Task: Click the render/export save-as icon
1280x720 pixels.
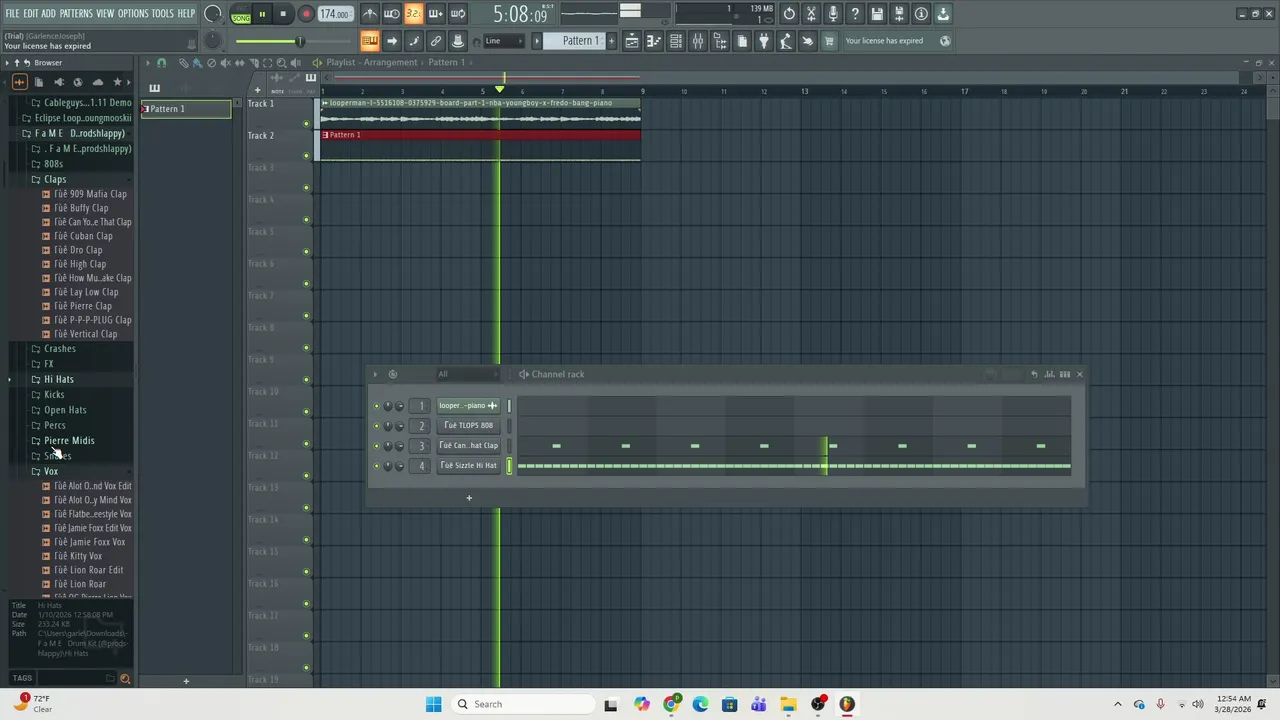Action: pyautogui.click(x=899, y=14)
